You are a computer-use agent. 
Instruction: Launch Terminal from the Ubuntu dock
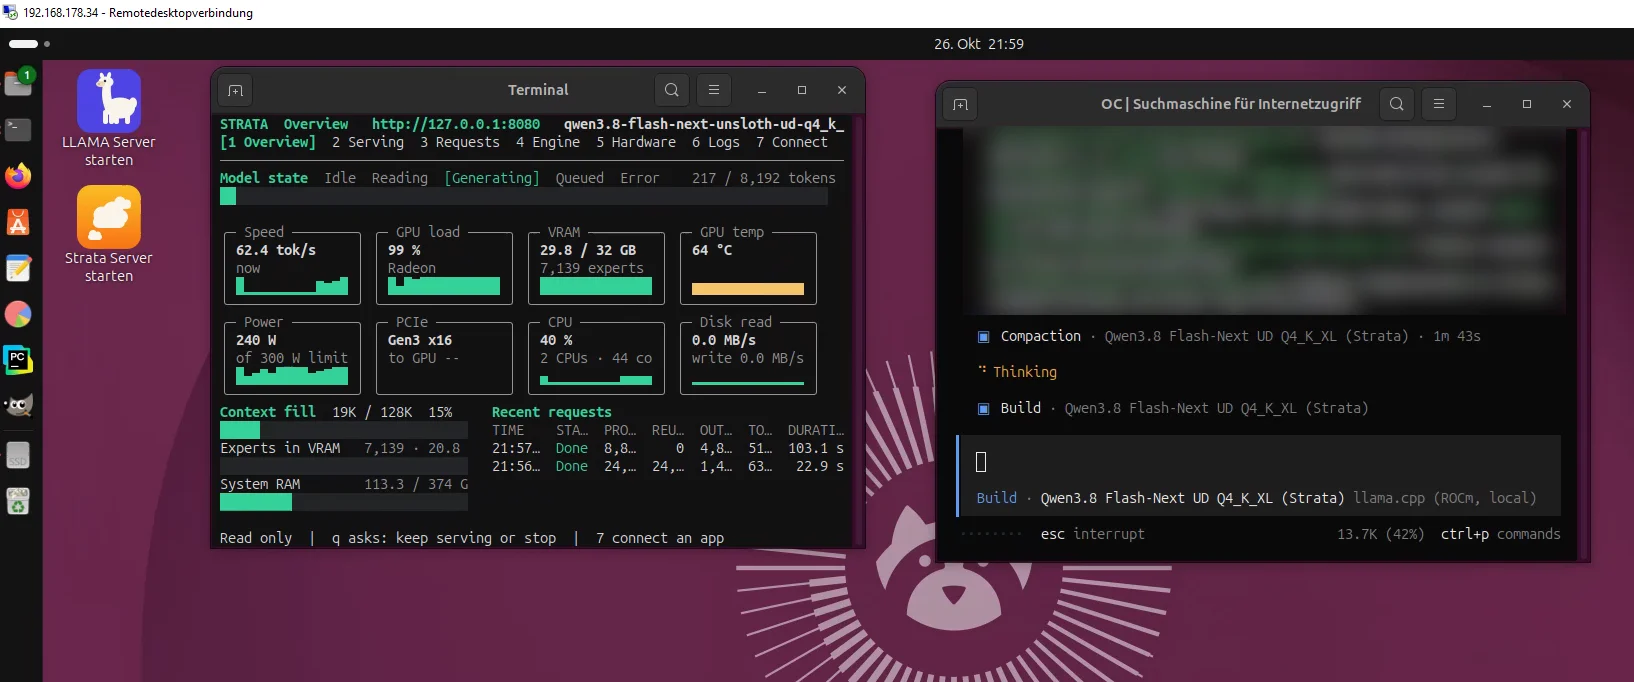[x=19, y=129]
